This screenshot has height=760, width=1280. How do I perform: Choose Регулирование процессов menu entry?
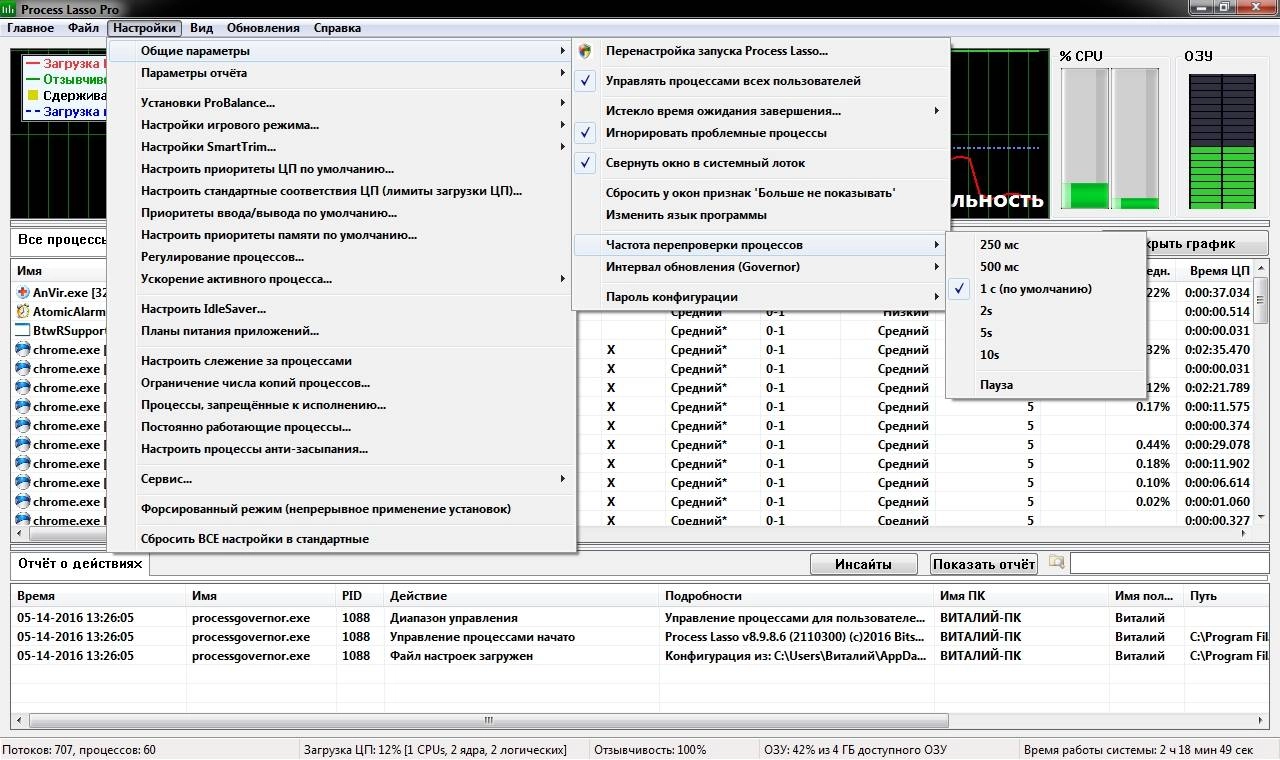click(x=342, y=257)
